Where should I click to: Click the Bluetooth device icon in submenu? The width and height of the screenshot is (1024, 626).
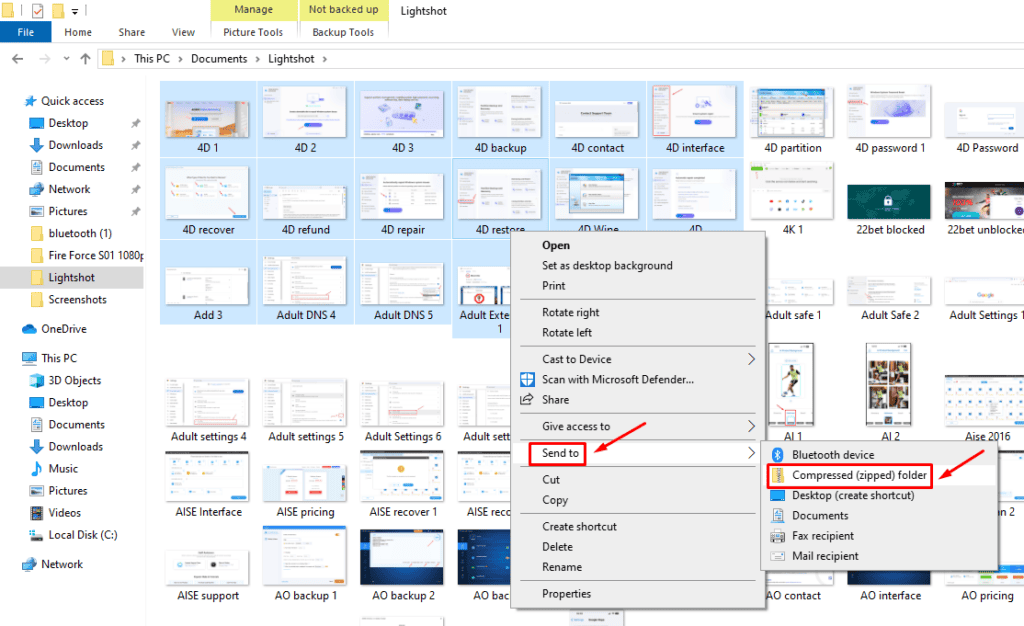778,455
